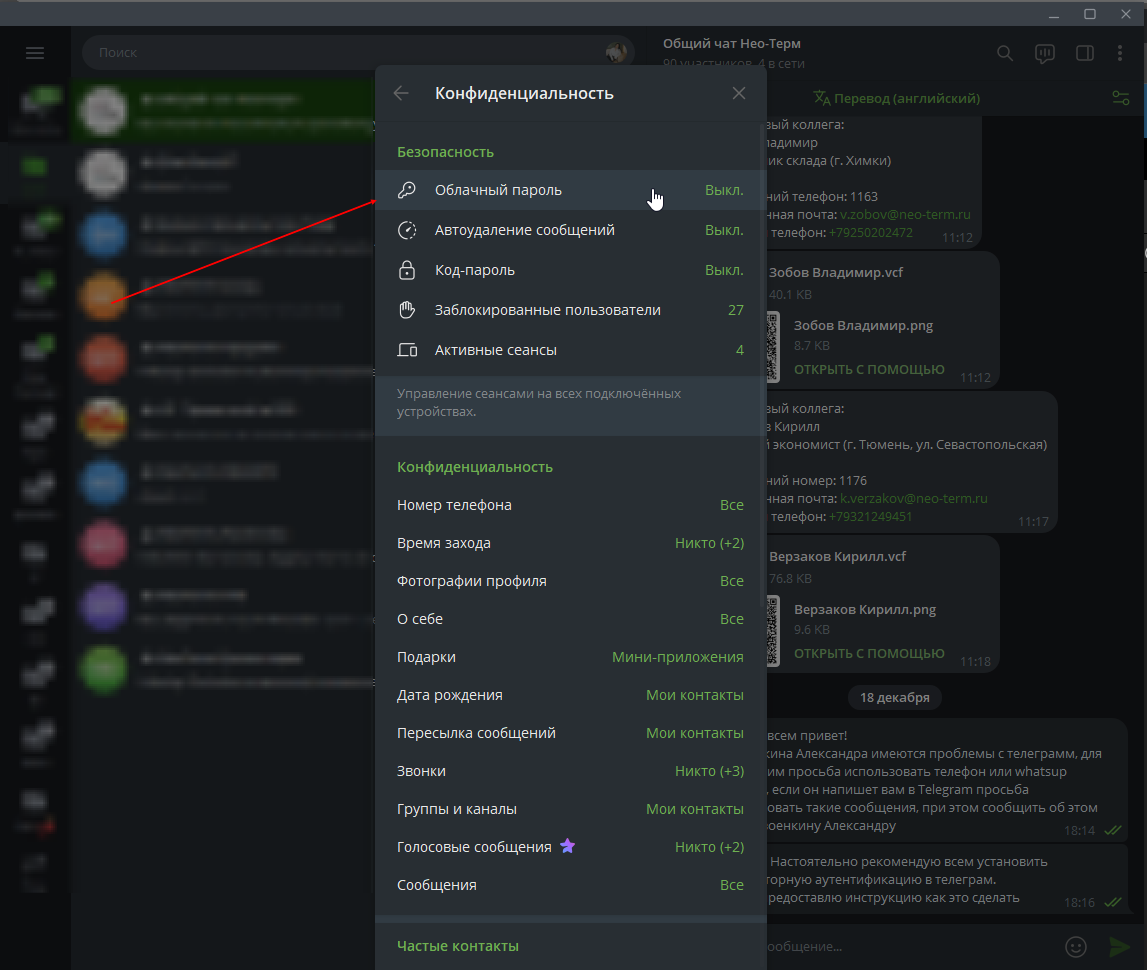Change the Номер телефона privacy setting
Viewport: 1147px width, 970px height.
pos(571,505)
